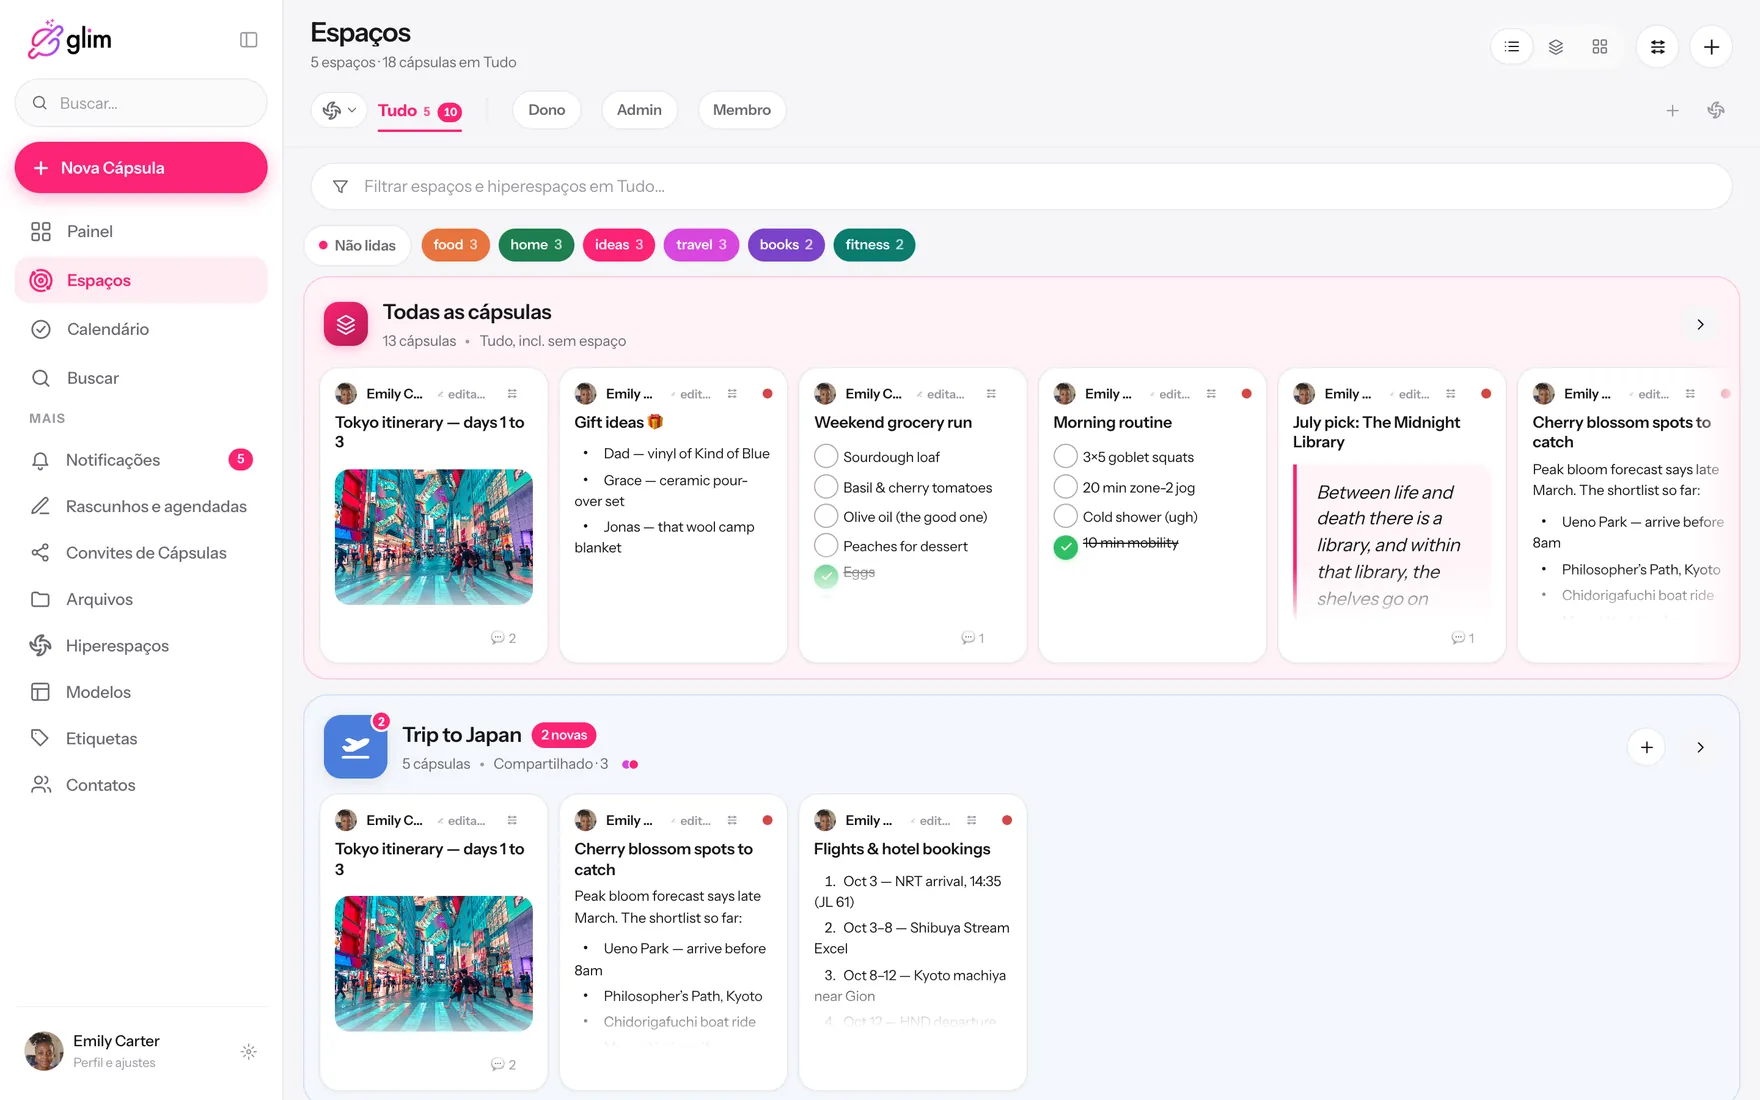Switch to grid view icon
Image resolution: width=1760 pixels, height=1100 pixels.
tap(1599, 47)
